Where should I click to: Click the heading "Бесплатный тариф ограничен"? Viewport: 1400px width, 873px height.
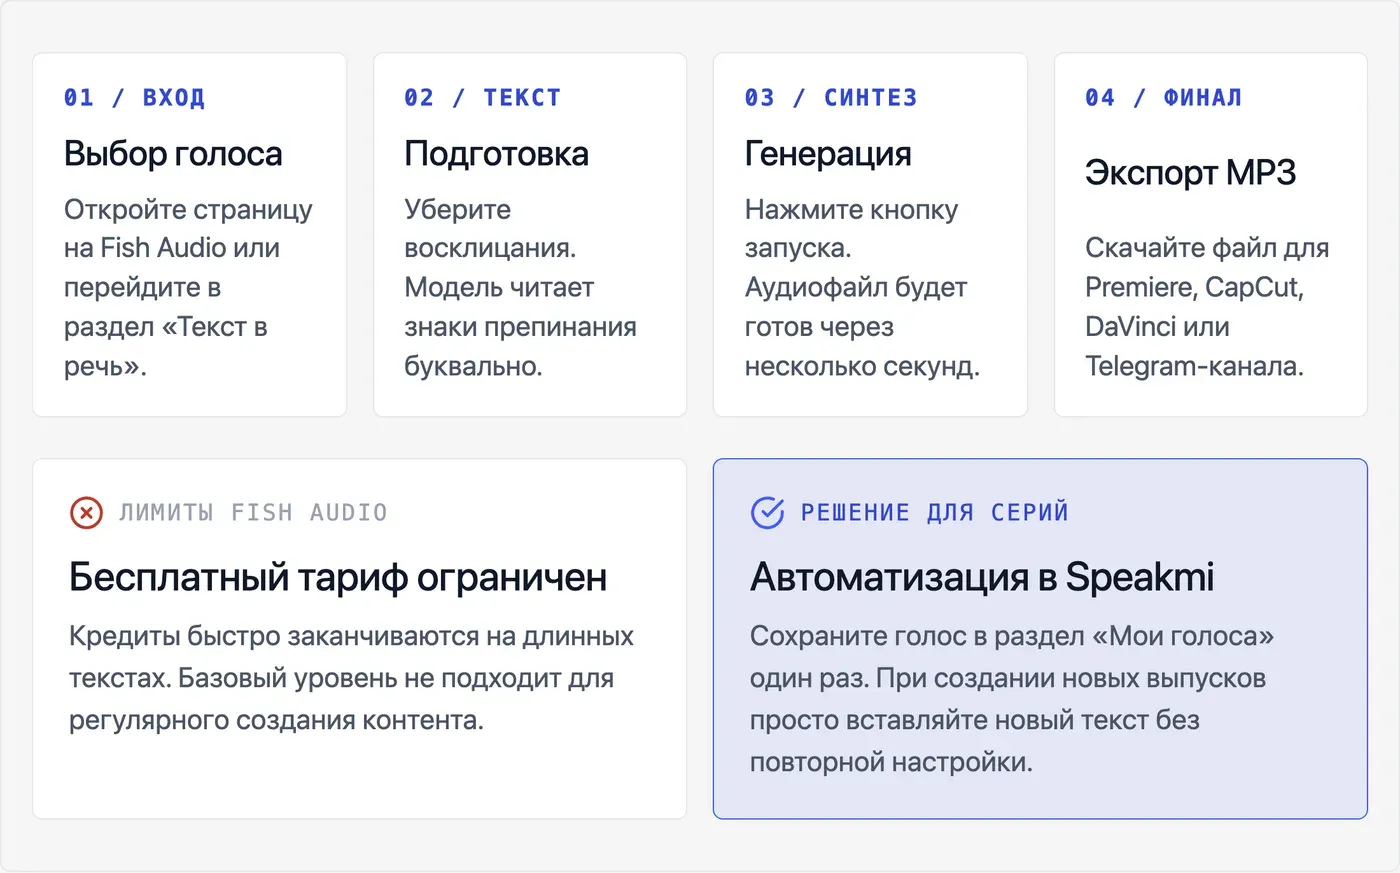(338, 577)
